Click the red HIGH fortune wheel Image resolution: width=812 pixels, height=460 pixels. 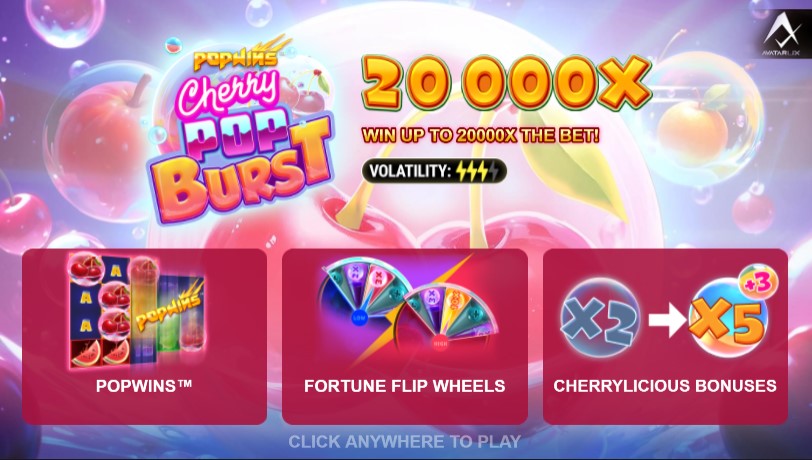click(445, 319)
